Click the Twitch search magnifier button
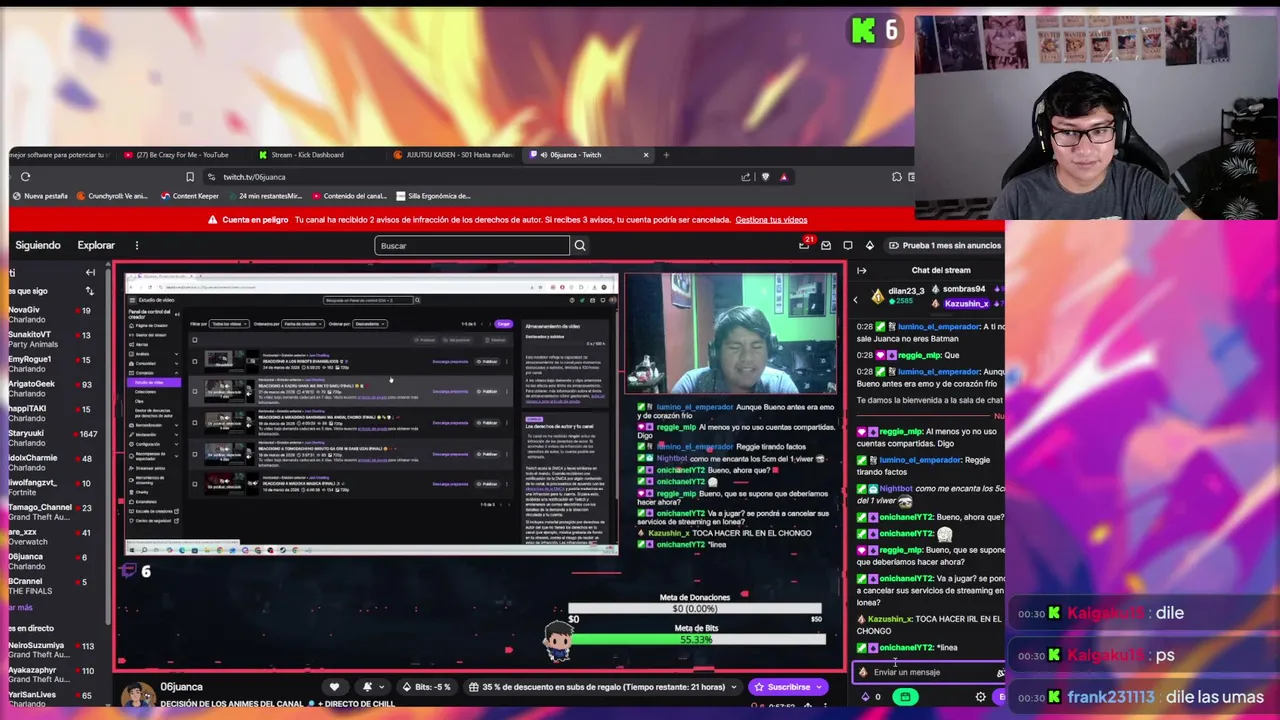This screenshot has height=720, width=1280. coord(580,245)
